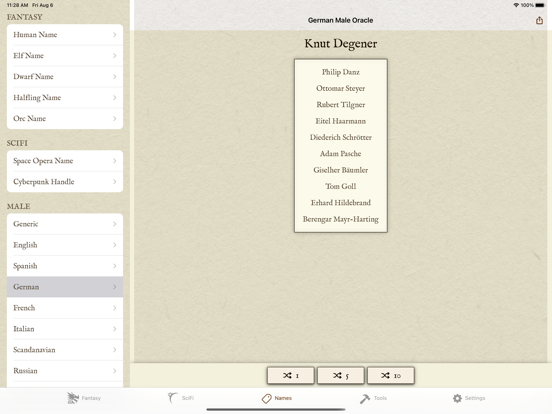Tap the share icon in top bar

point(539,20)
